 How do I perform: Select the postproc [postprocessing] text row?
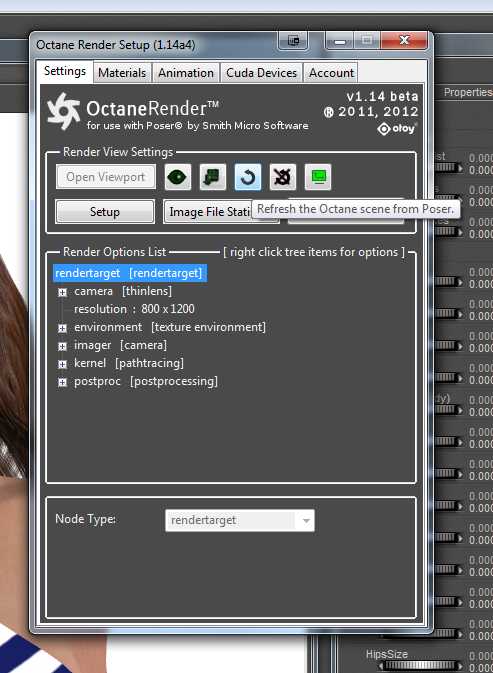point(146,381)
